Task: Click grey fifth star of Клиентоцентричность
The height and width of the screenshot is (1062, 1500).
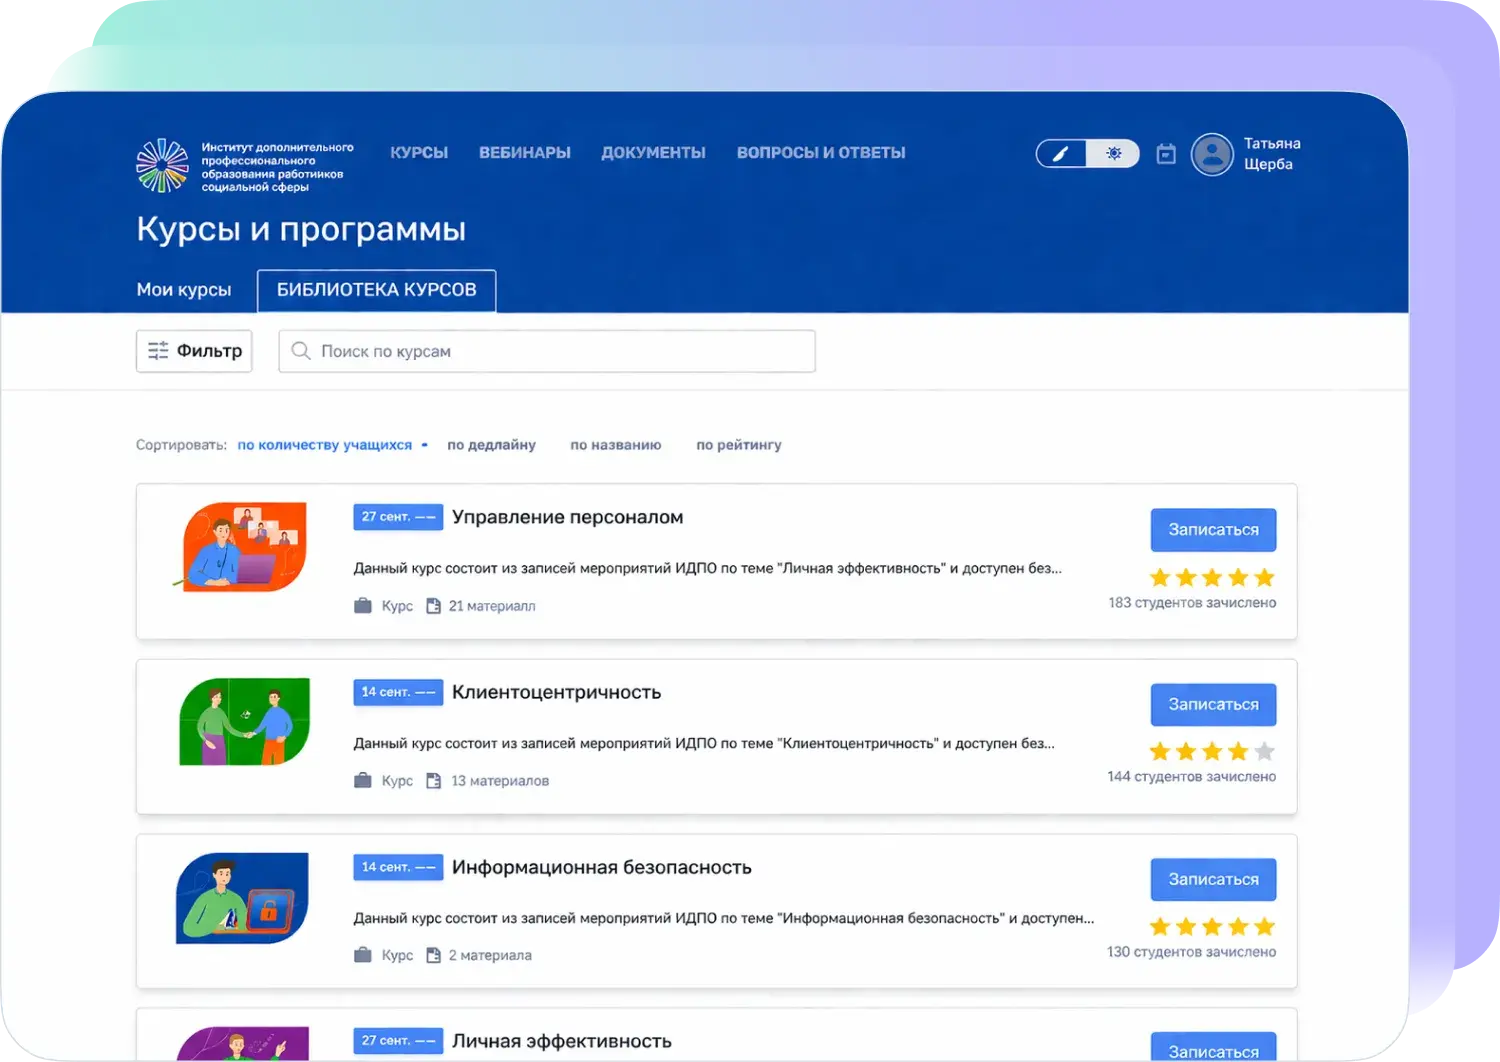Action: tap(1264, 751)
